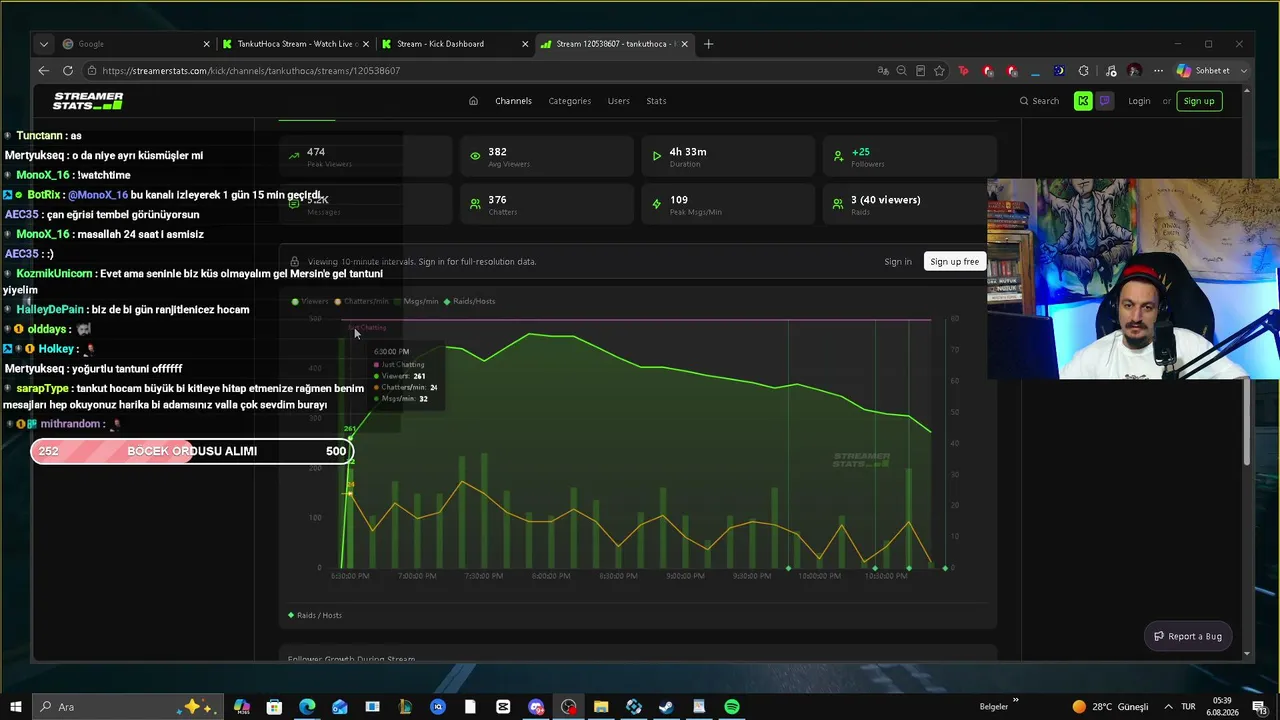Open the Channels menu item

click(x=513, y=101)
